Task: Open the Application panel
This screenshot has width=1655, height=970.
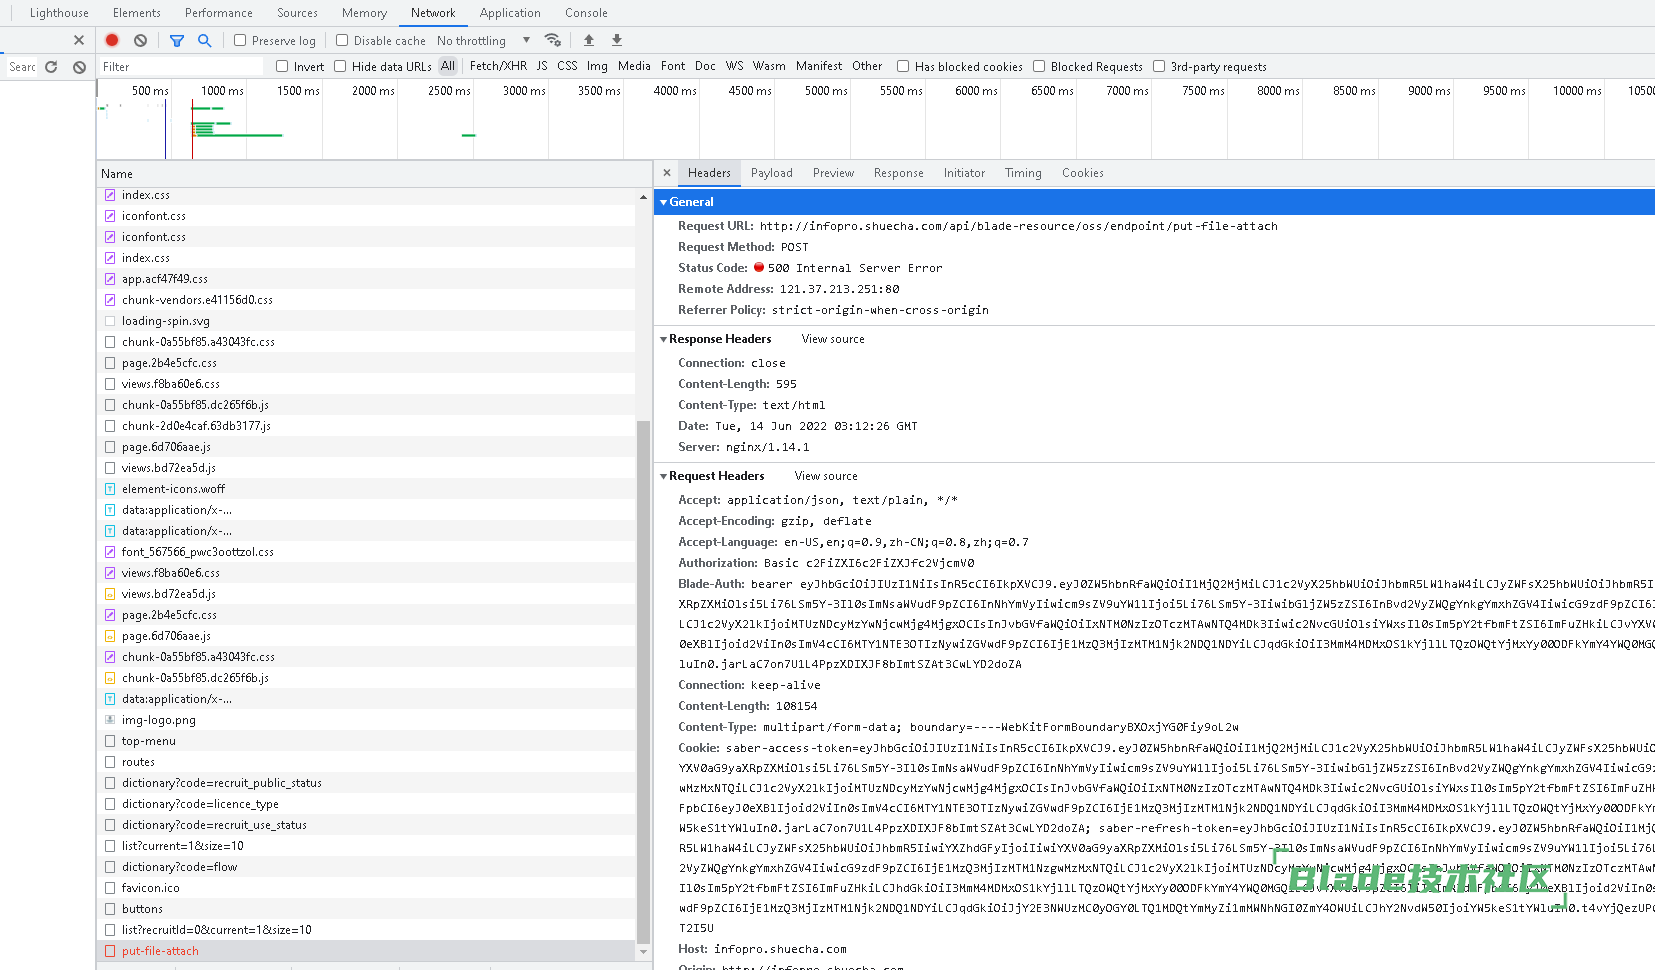Action: coord(510,13)
